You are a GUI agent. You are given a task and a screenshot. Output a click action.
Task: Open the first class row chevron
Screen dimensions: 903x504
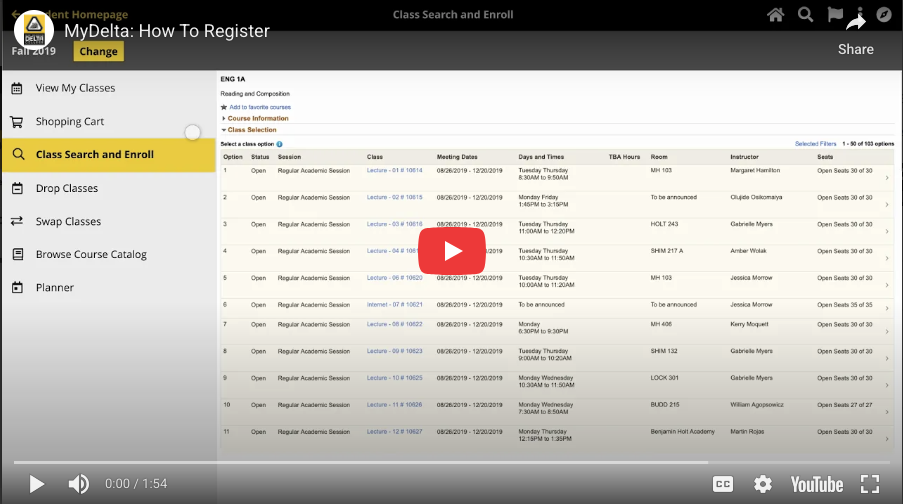886,177
